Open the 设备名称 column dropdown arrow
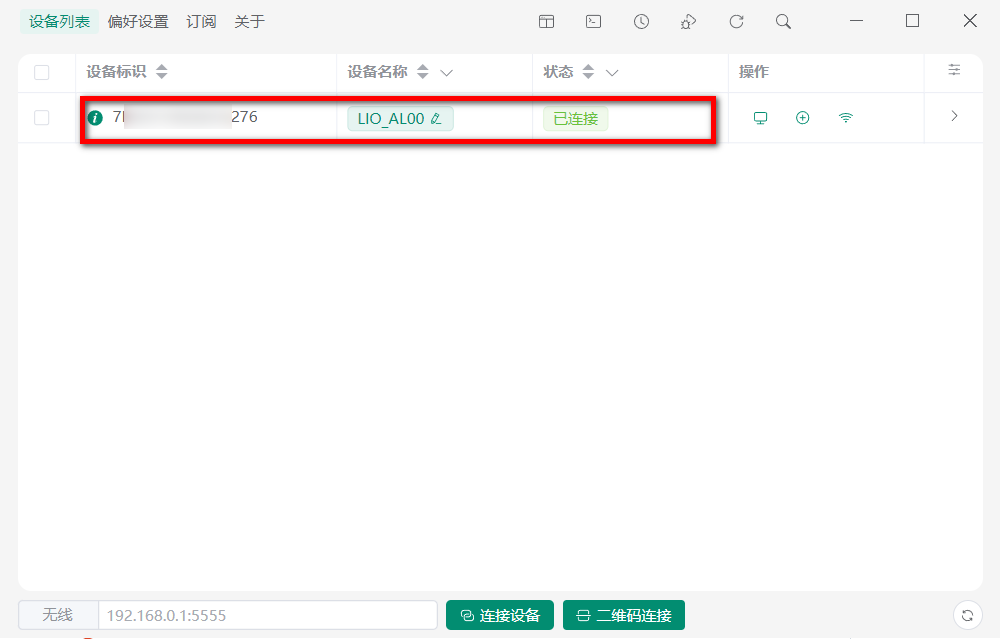 coord(447,72)
